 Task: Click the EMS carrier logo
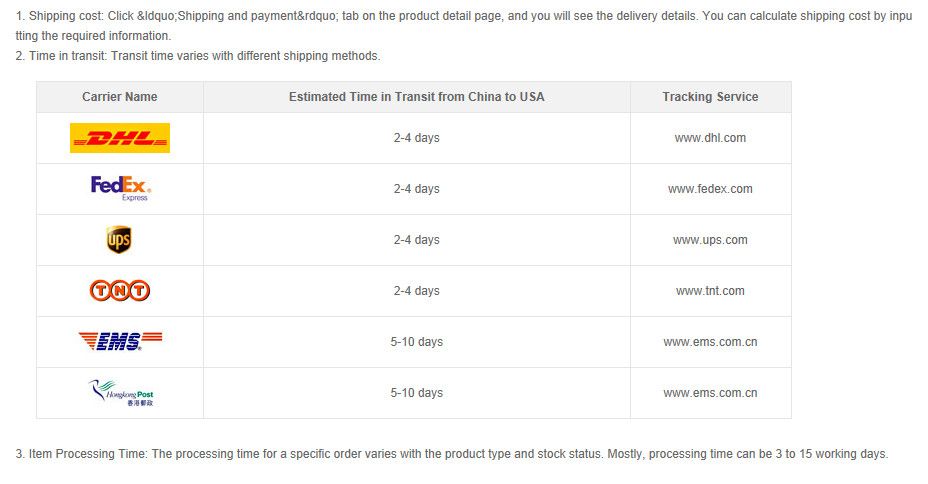click(x=120, y=341)
